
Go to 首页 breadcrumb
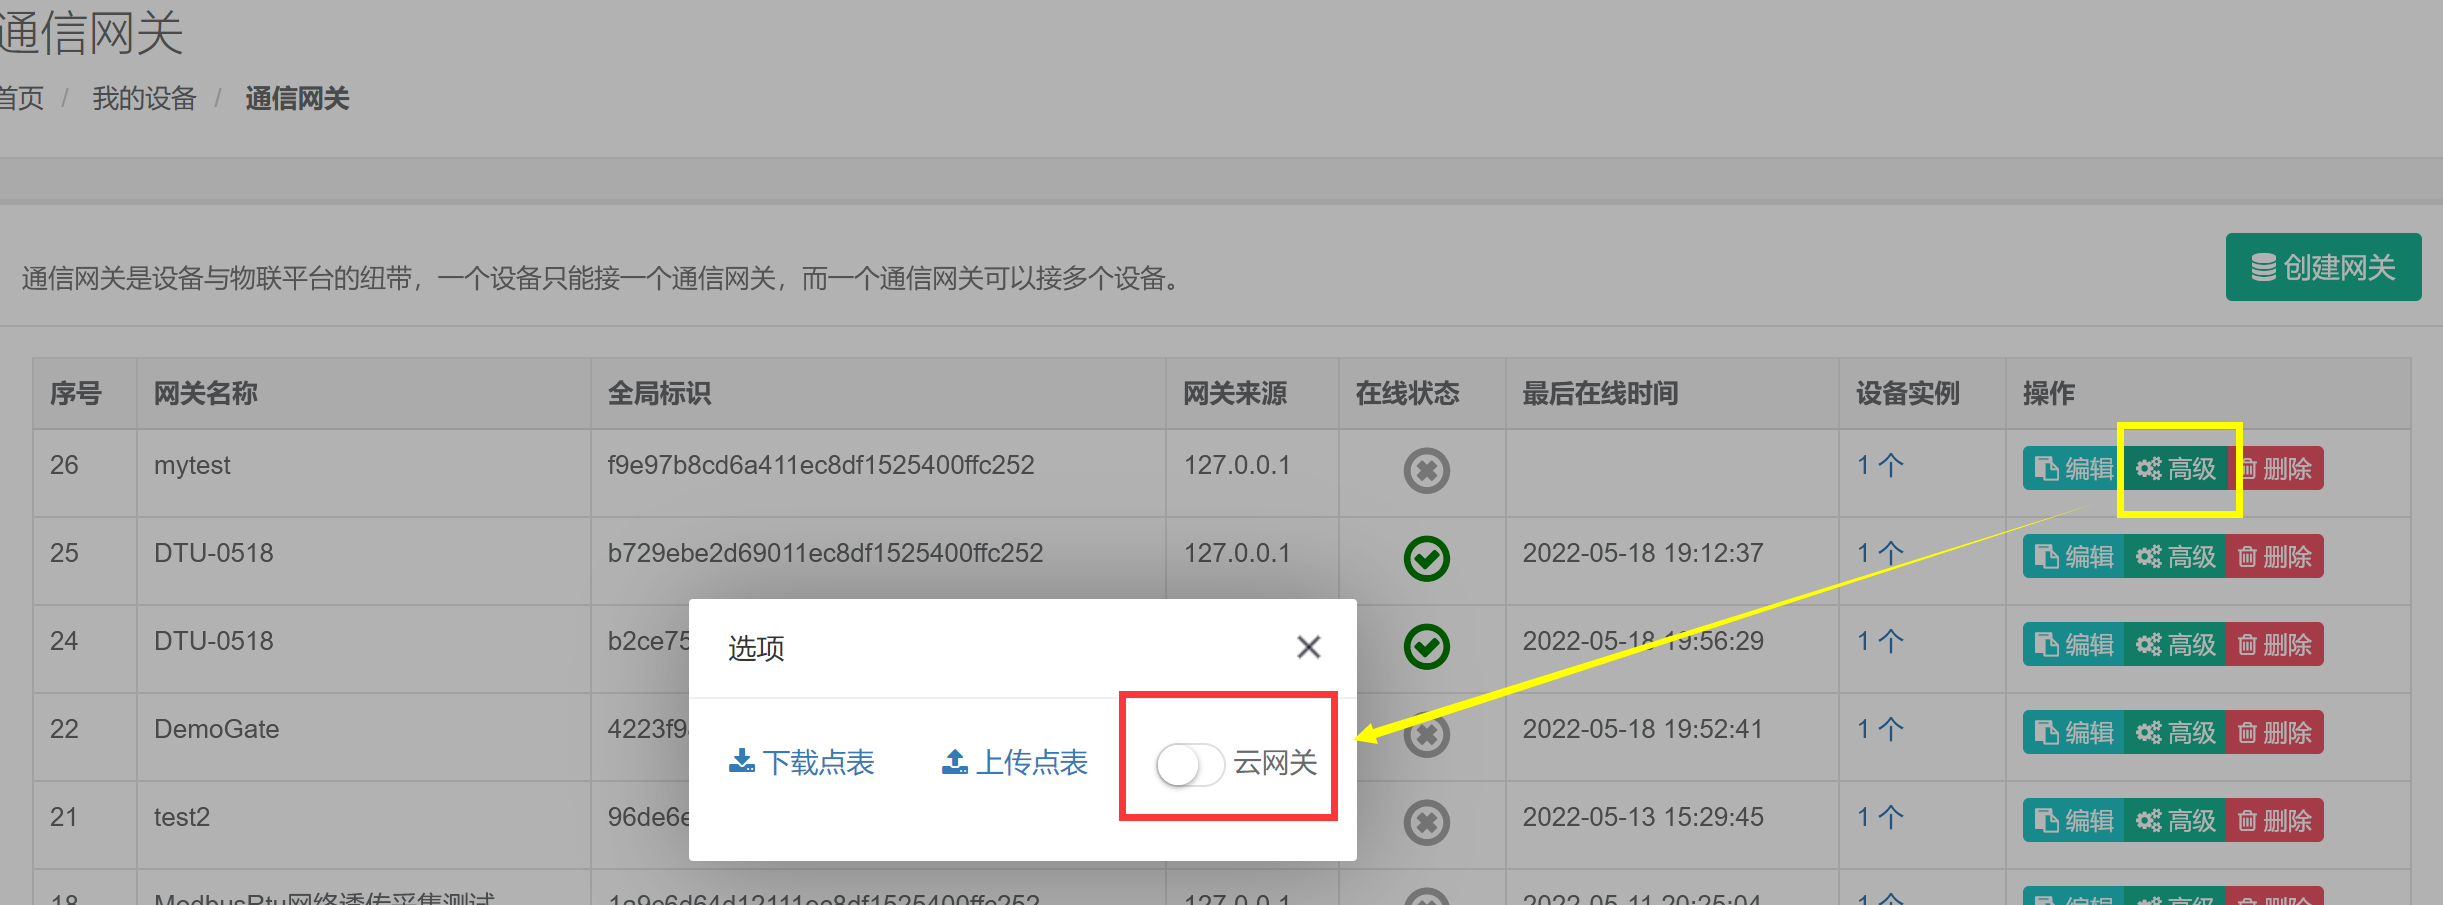pos(21,98)
